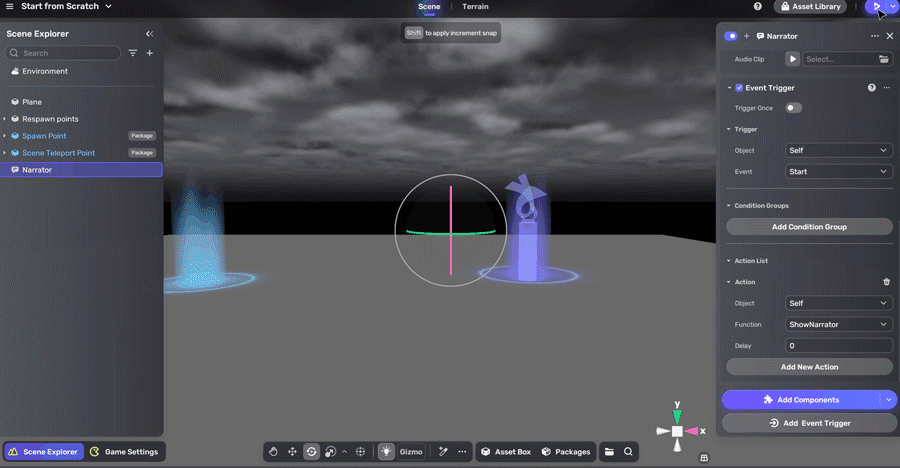
Task: Enable the Trigger Once switch
Action: coord(793,108)
